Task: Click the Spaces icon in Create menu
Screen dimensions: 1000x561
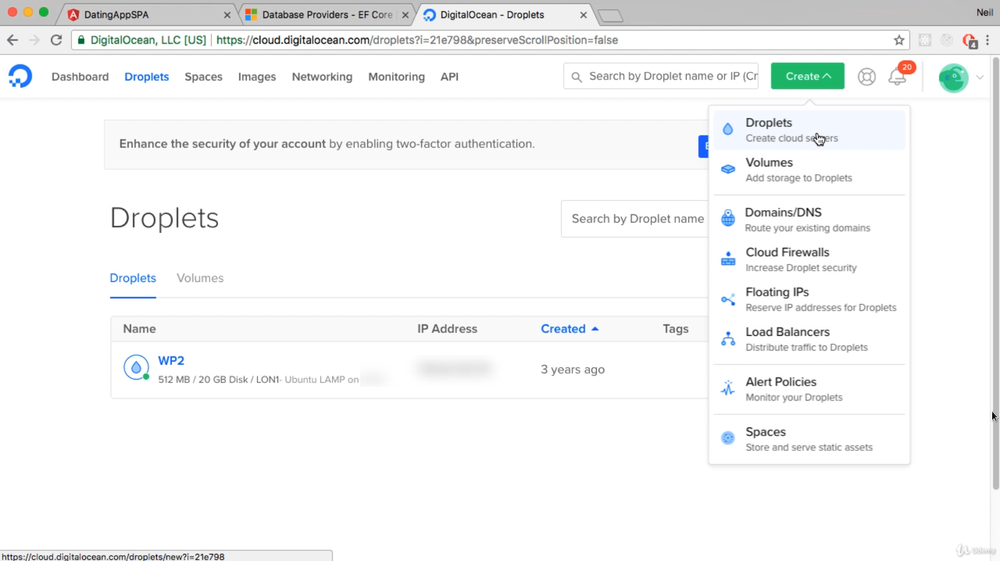Action: (728, 438)
